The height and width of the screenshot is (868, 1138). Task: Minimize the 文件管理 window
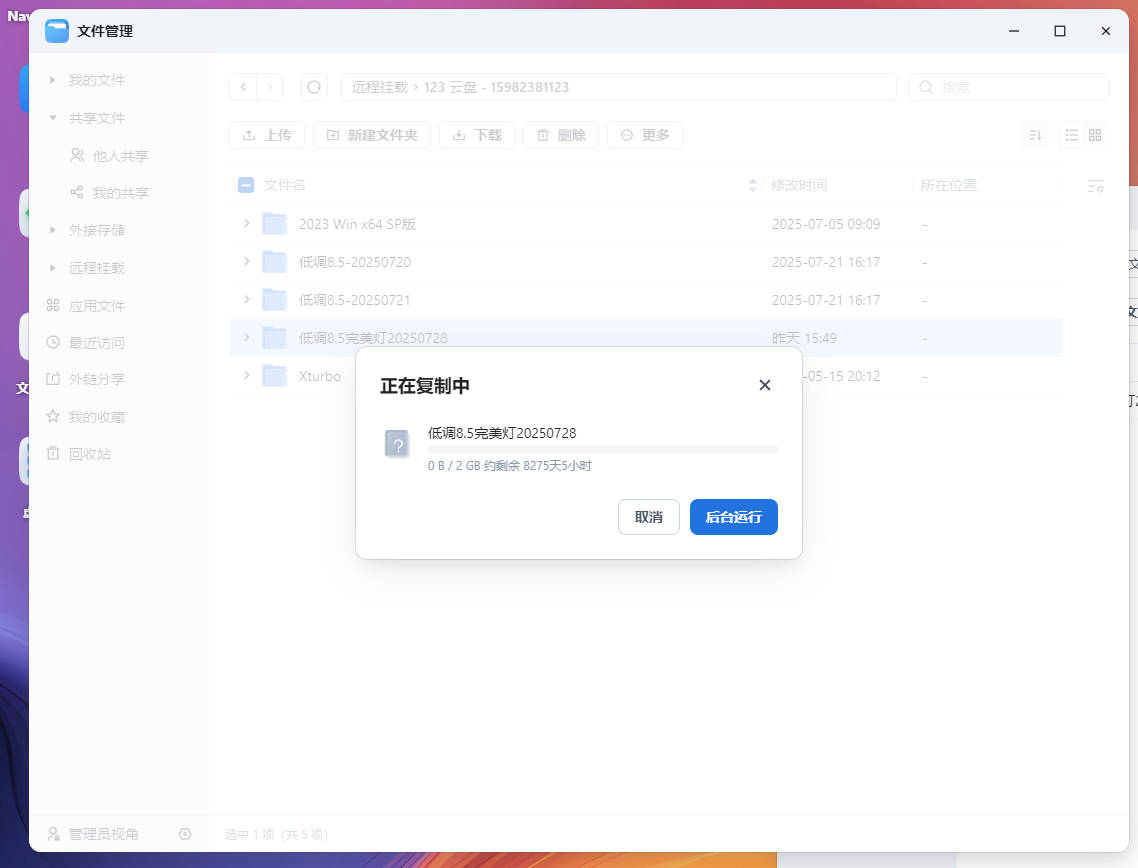point(1014,31)
